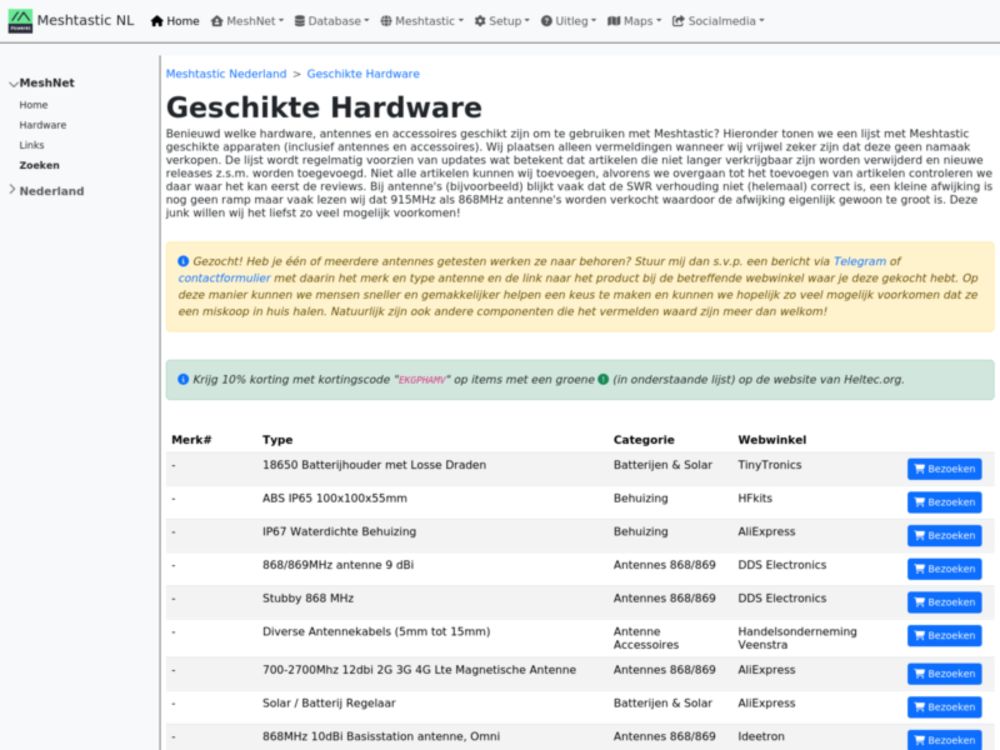Click the Geschikte Hardware page heading

323,107
